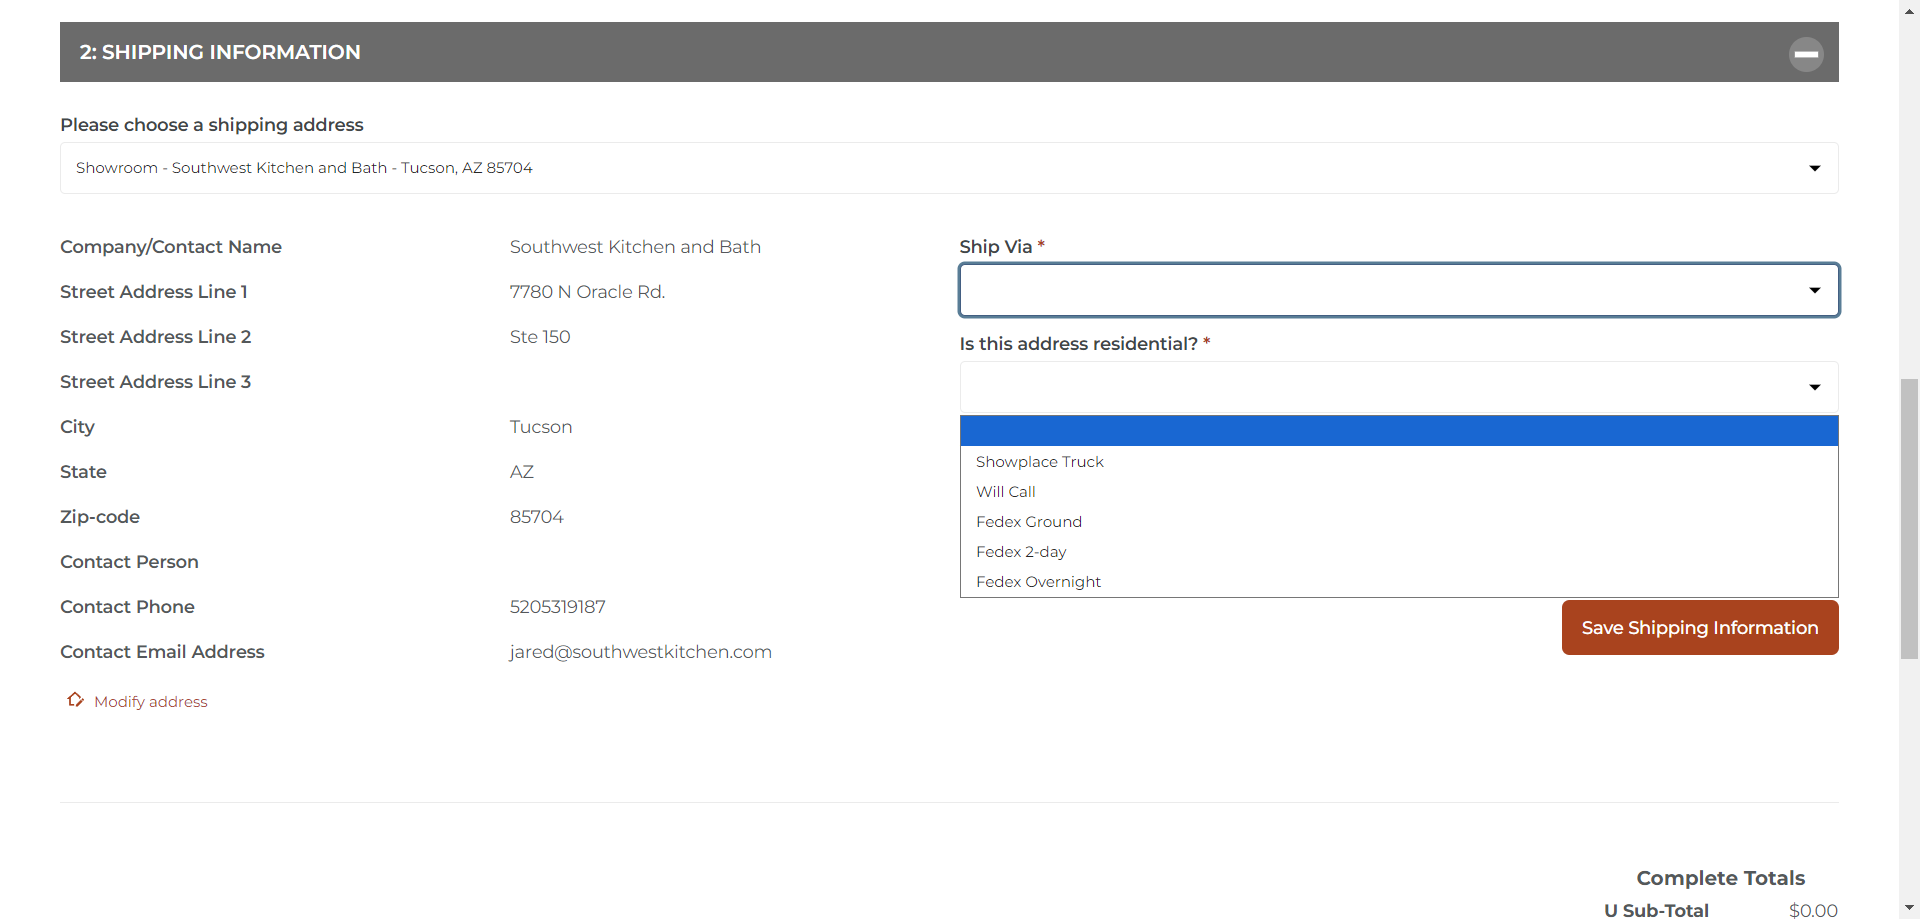Click the Southwest Kitchen and Bath company value
Screen dimensions: 1920x919
coord(635,247)
